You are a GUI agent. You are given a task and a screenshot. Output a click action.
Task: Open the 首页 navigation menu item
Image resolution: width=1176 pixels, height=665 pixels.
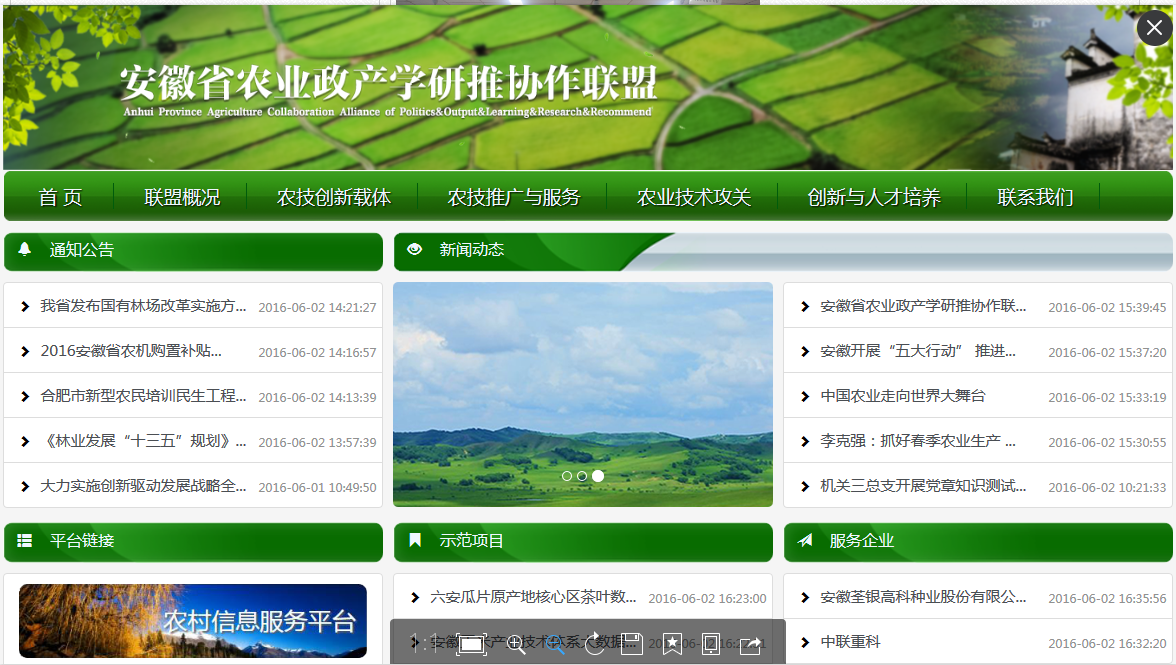pos(60,197)
